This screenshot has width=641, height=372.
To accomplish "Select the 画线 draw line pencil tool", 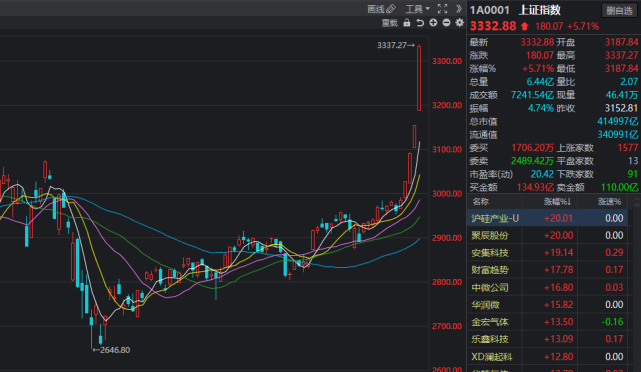I will (381, 9).
